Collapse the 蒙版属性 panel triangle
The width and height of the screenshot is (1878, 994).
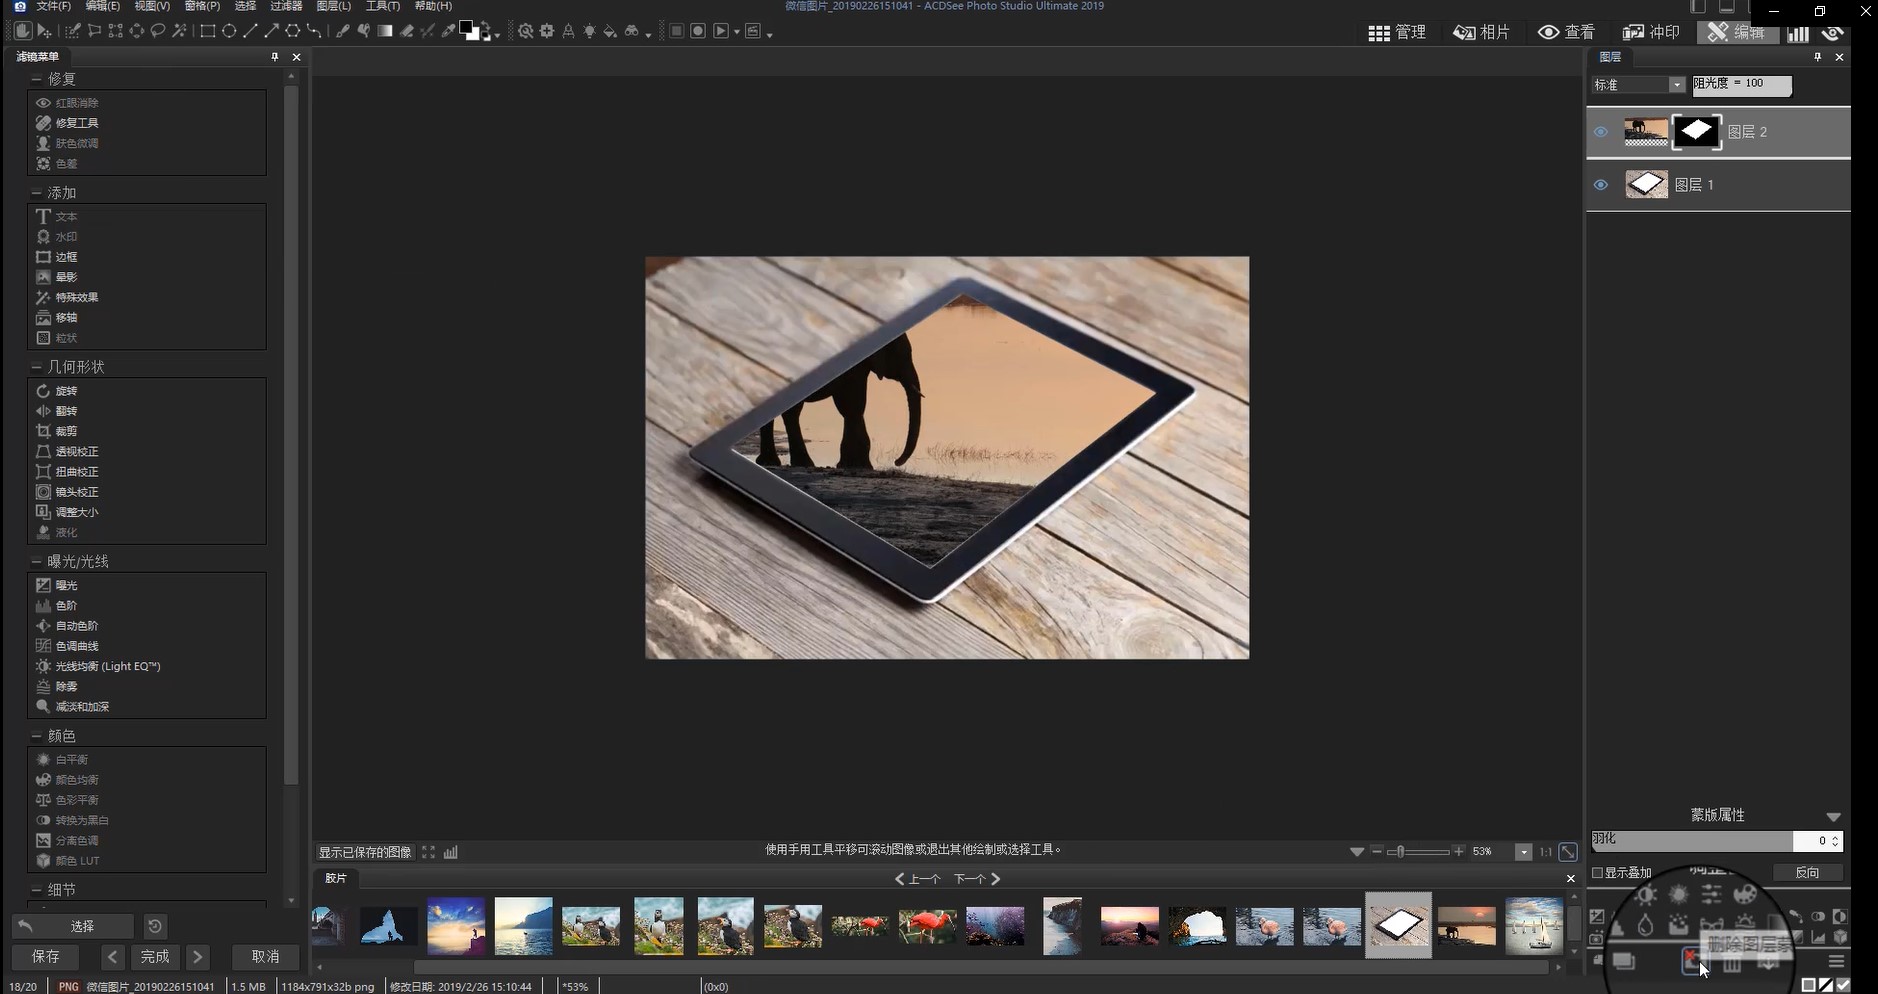[1833, 817]
